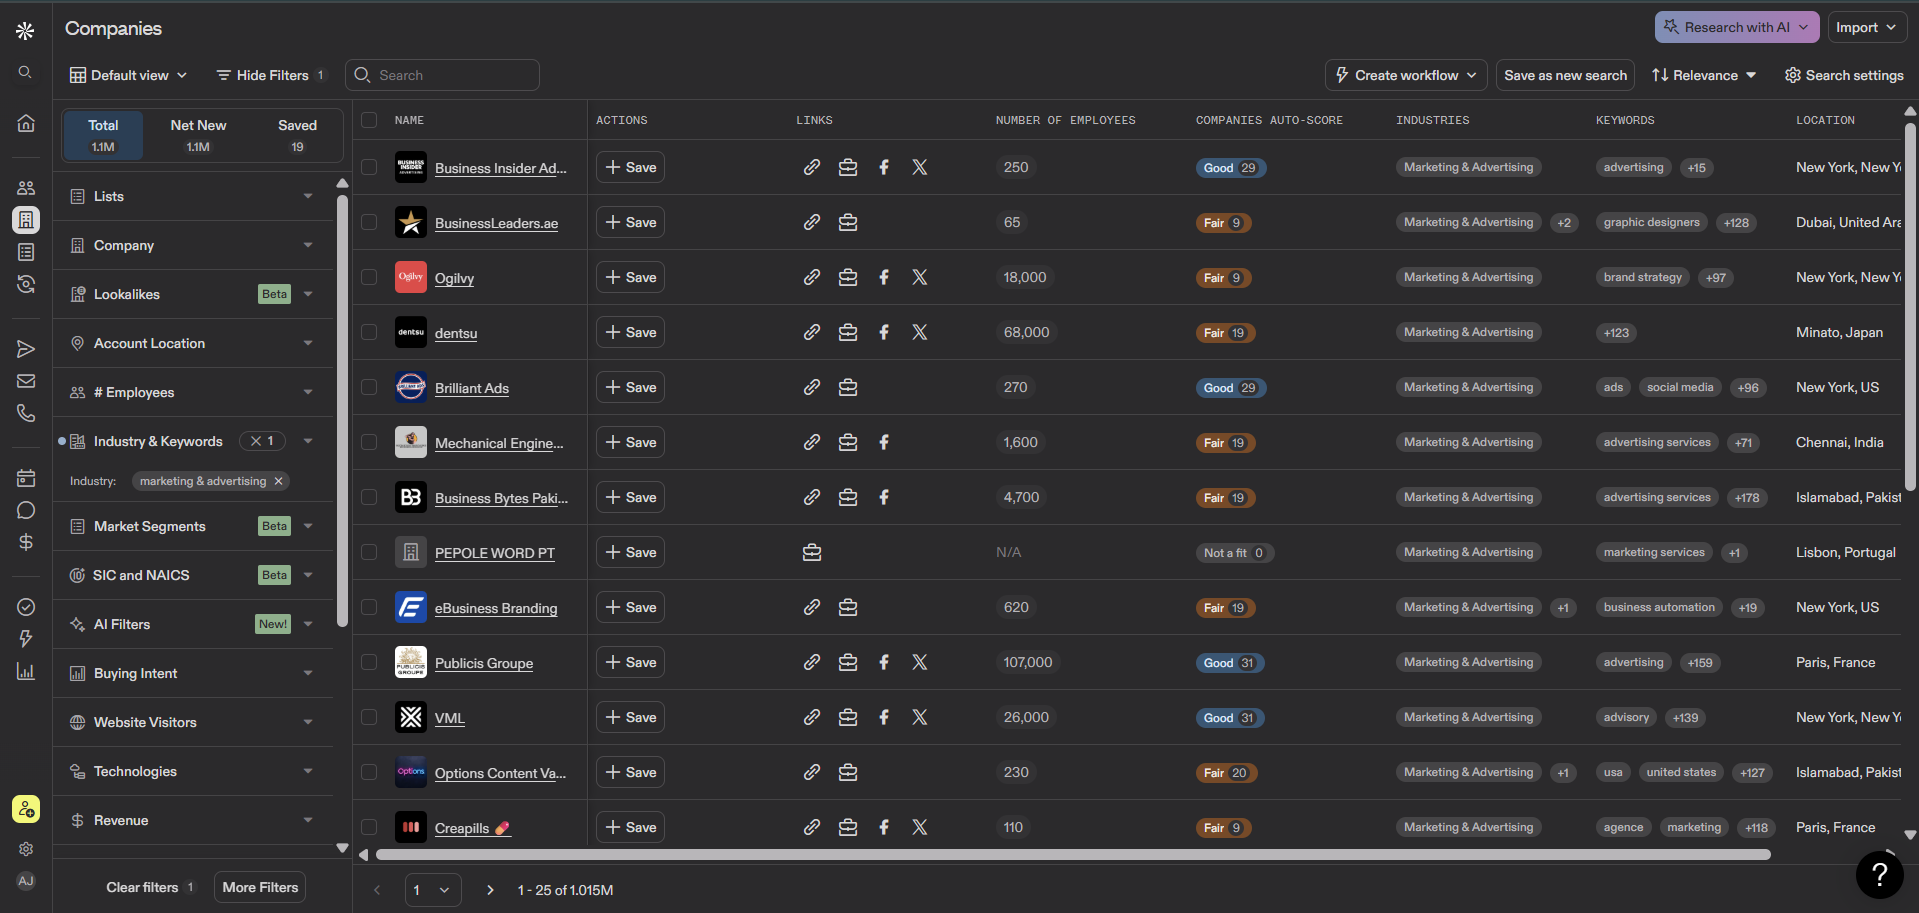The height and width of the screenshot is (913, 1919).
Task: Open the LinkedIn briefcase icon for VML
Action: [848, 717]
